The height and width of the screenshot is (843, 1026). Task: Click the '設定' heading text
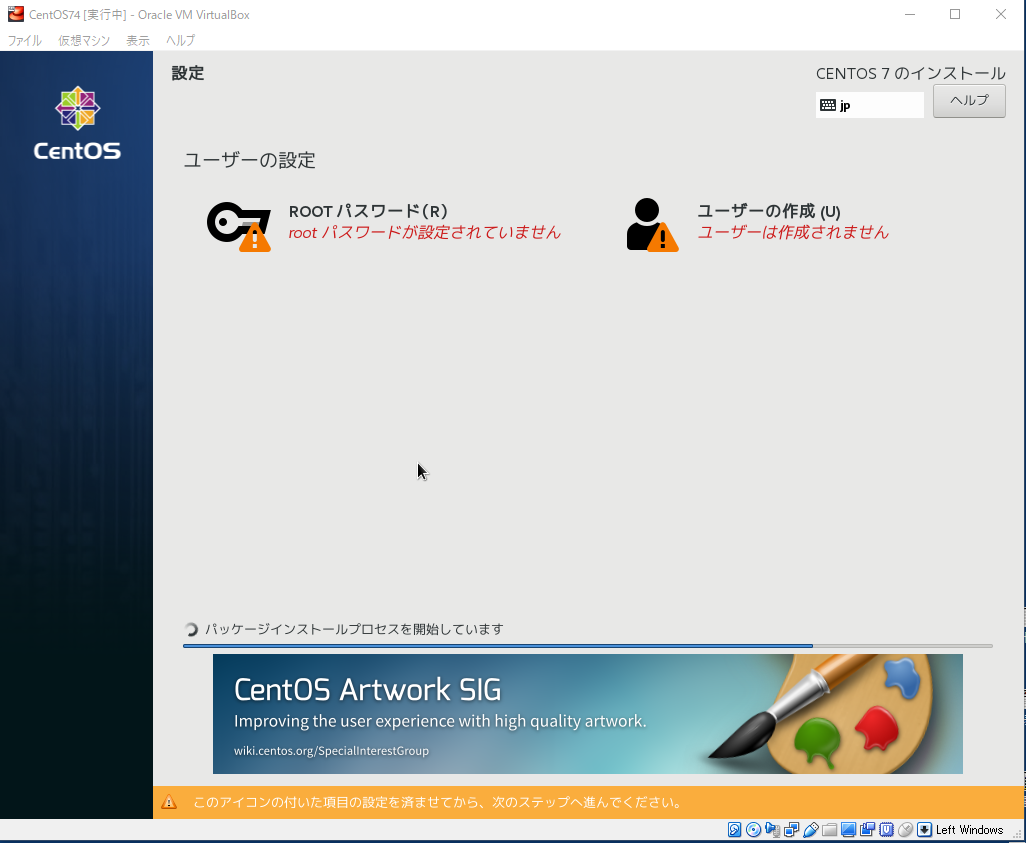(188, 73)
